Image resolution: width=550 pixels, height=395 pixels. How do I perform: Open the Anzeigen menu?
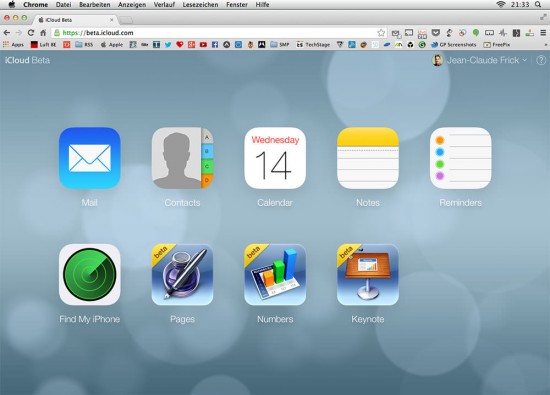click(132, 5)
